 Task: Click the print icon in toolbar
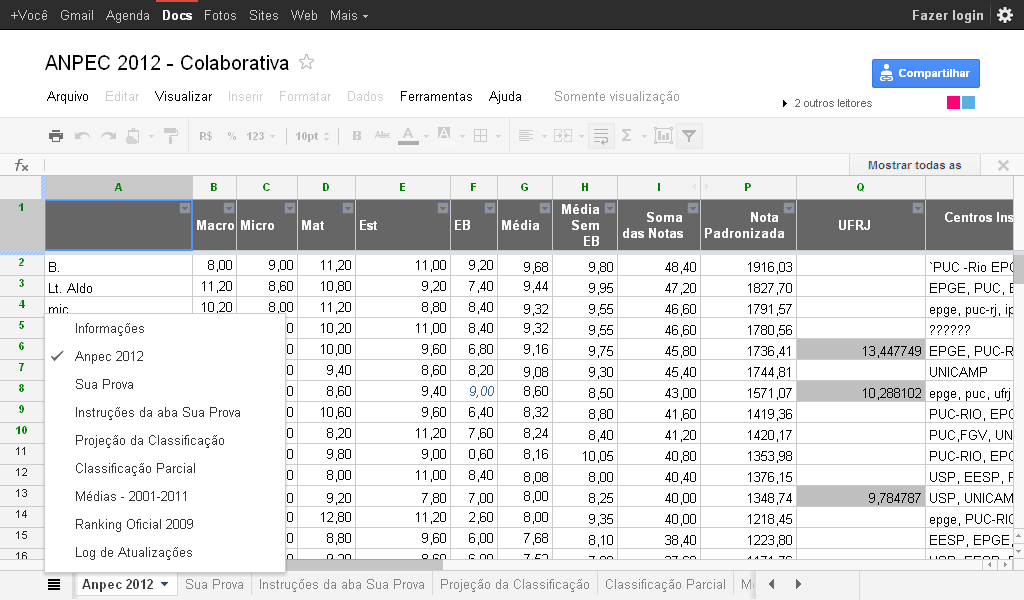[56, 136]
